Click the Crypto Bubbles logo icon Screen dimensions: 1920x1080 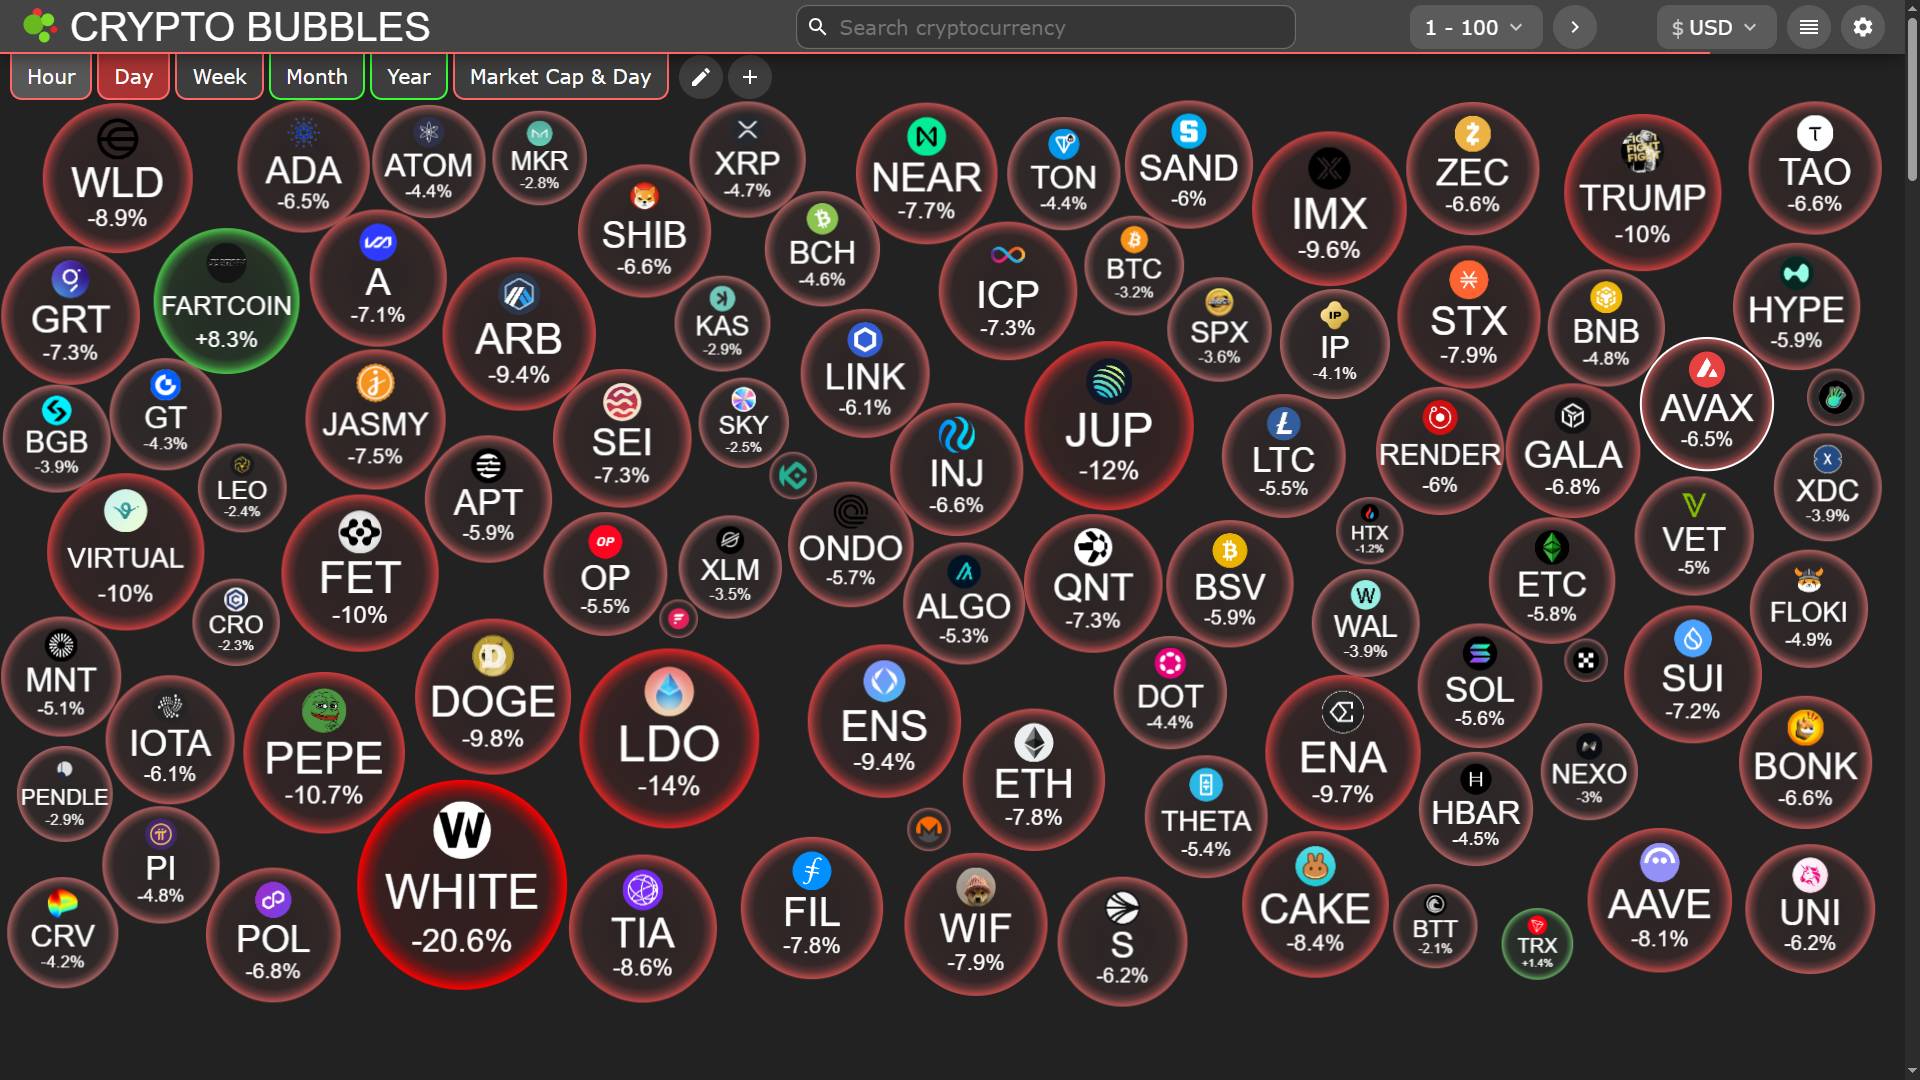point(40,26)
